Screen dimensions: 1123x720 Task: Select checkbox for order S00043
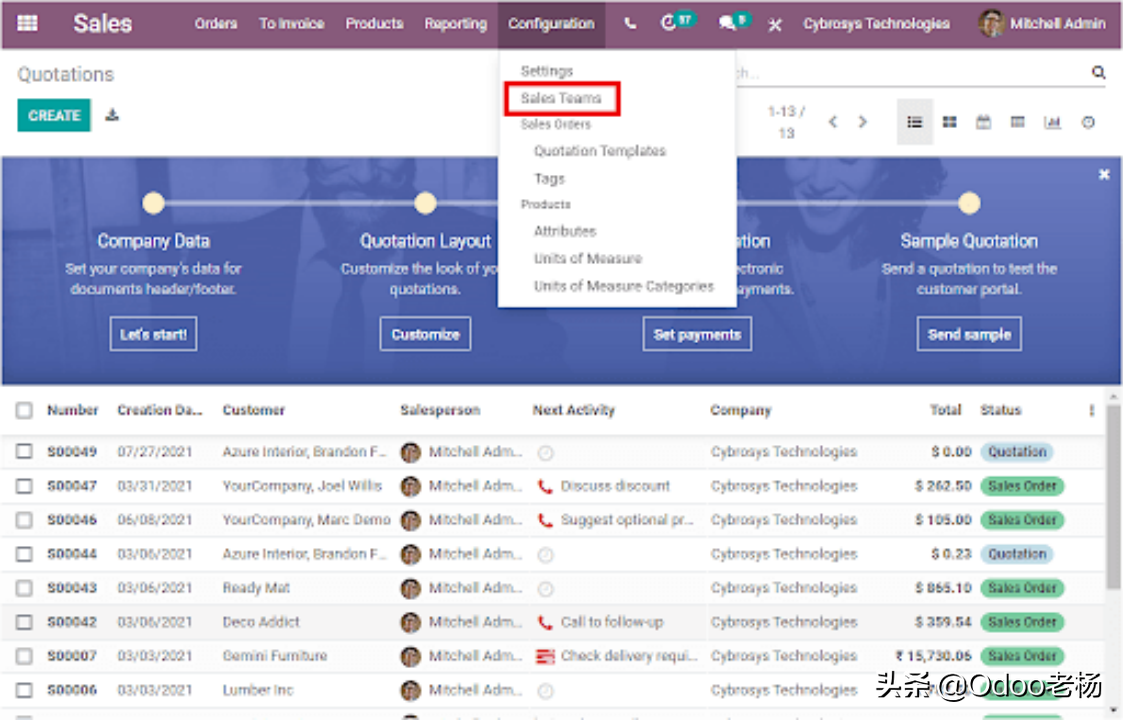[24, 587]
